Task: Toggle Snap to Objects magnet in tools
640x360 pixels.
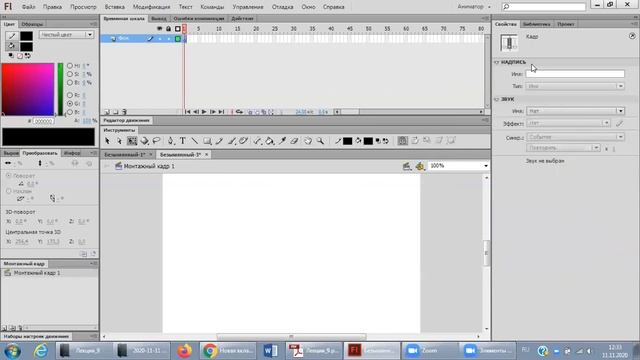Action: coord(402,141)
